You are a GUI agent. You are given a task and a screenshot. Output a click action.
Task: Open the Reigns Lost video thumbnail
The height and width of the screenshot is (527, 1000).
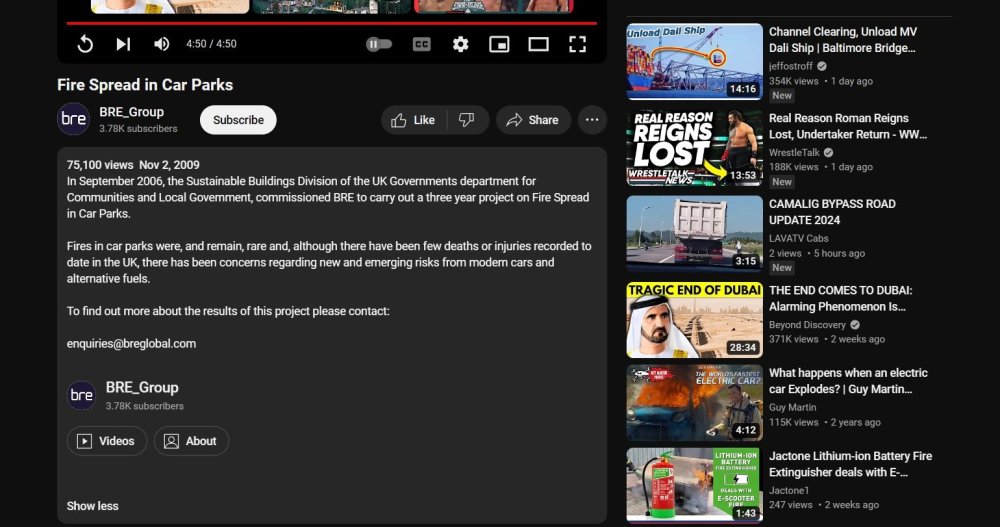pyautogui.click(x=695, y=148)
